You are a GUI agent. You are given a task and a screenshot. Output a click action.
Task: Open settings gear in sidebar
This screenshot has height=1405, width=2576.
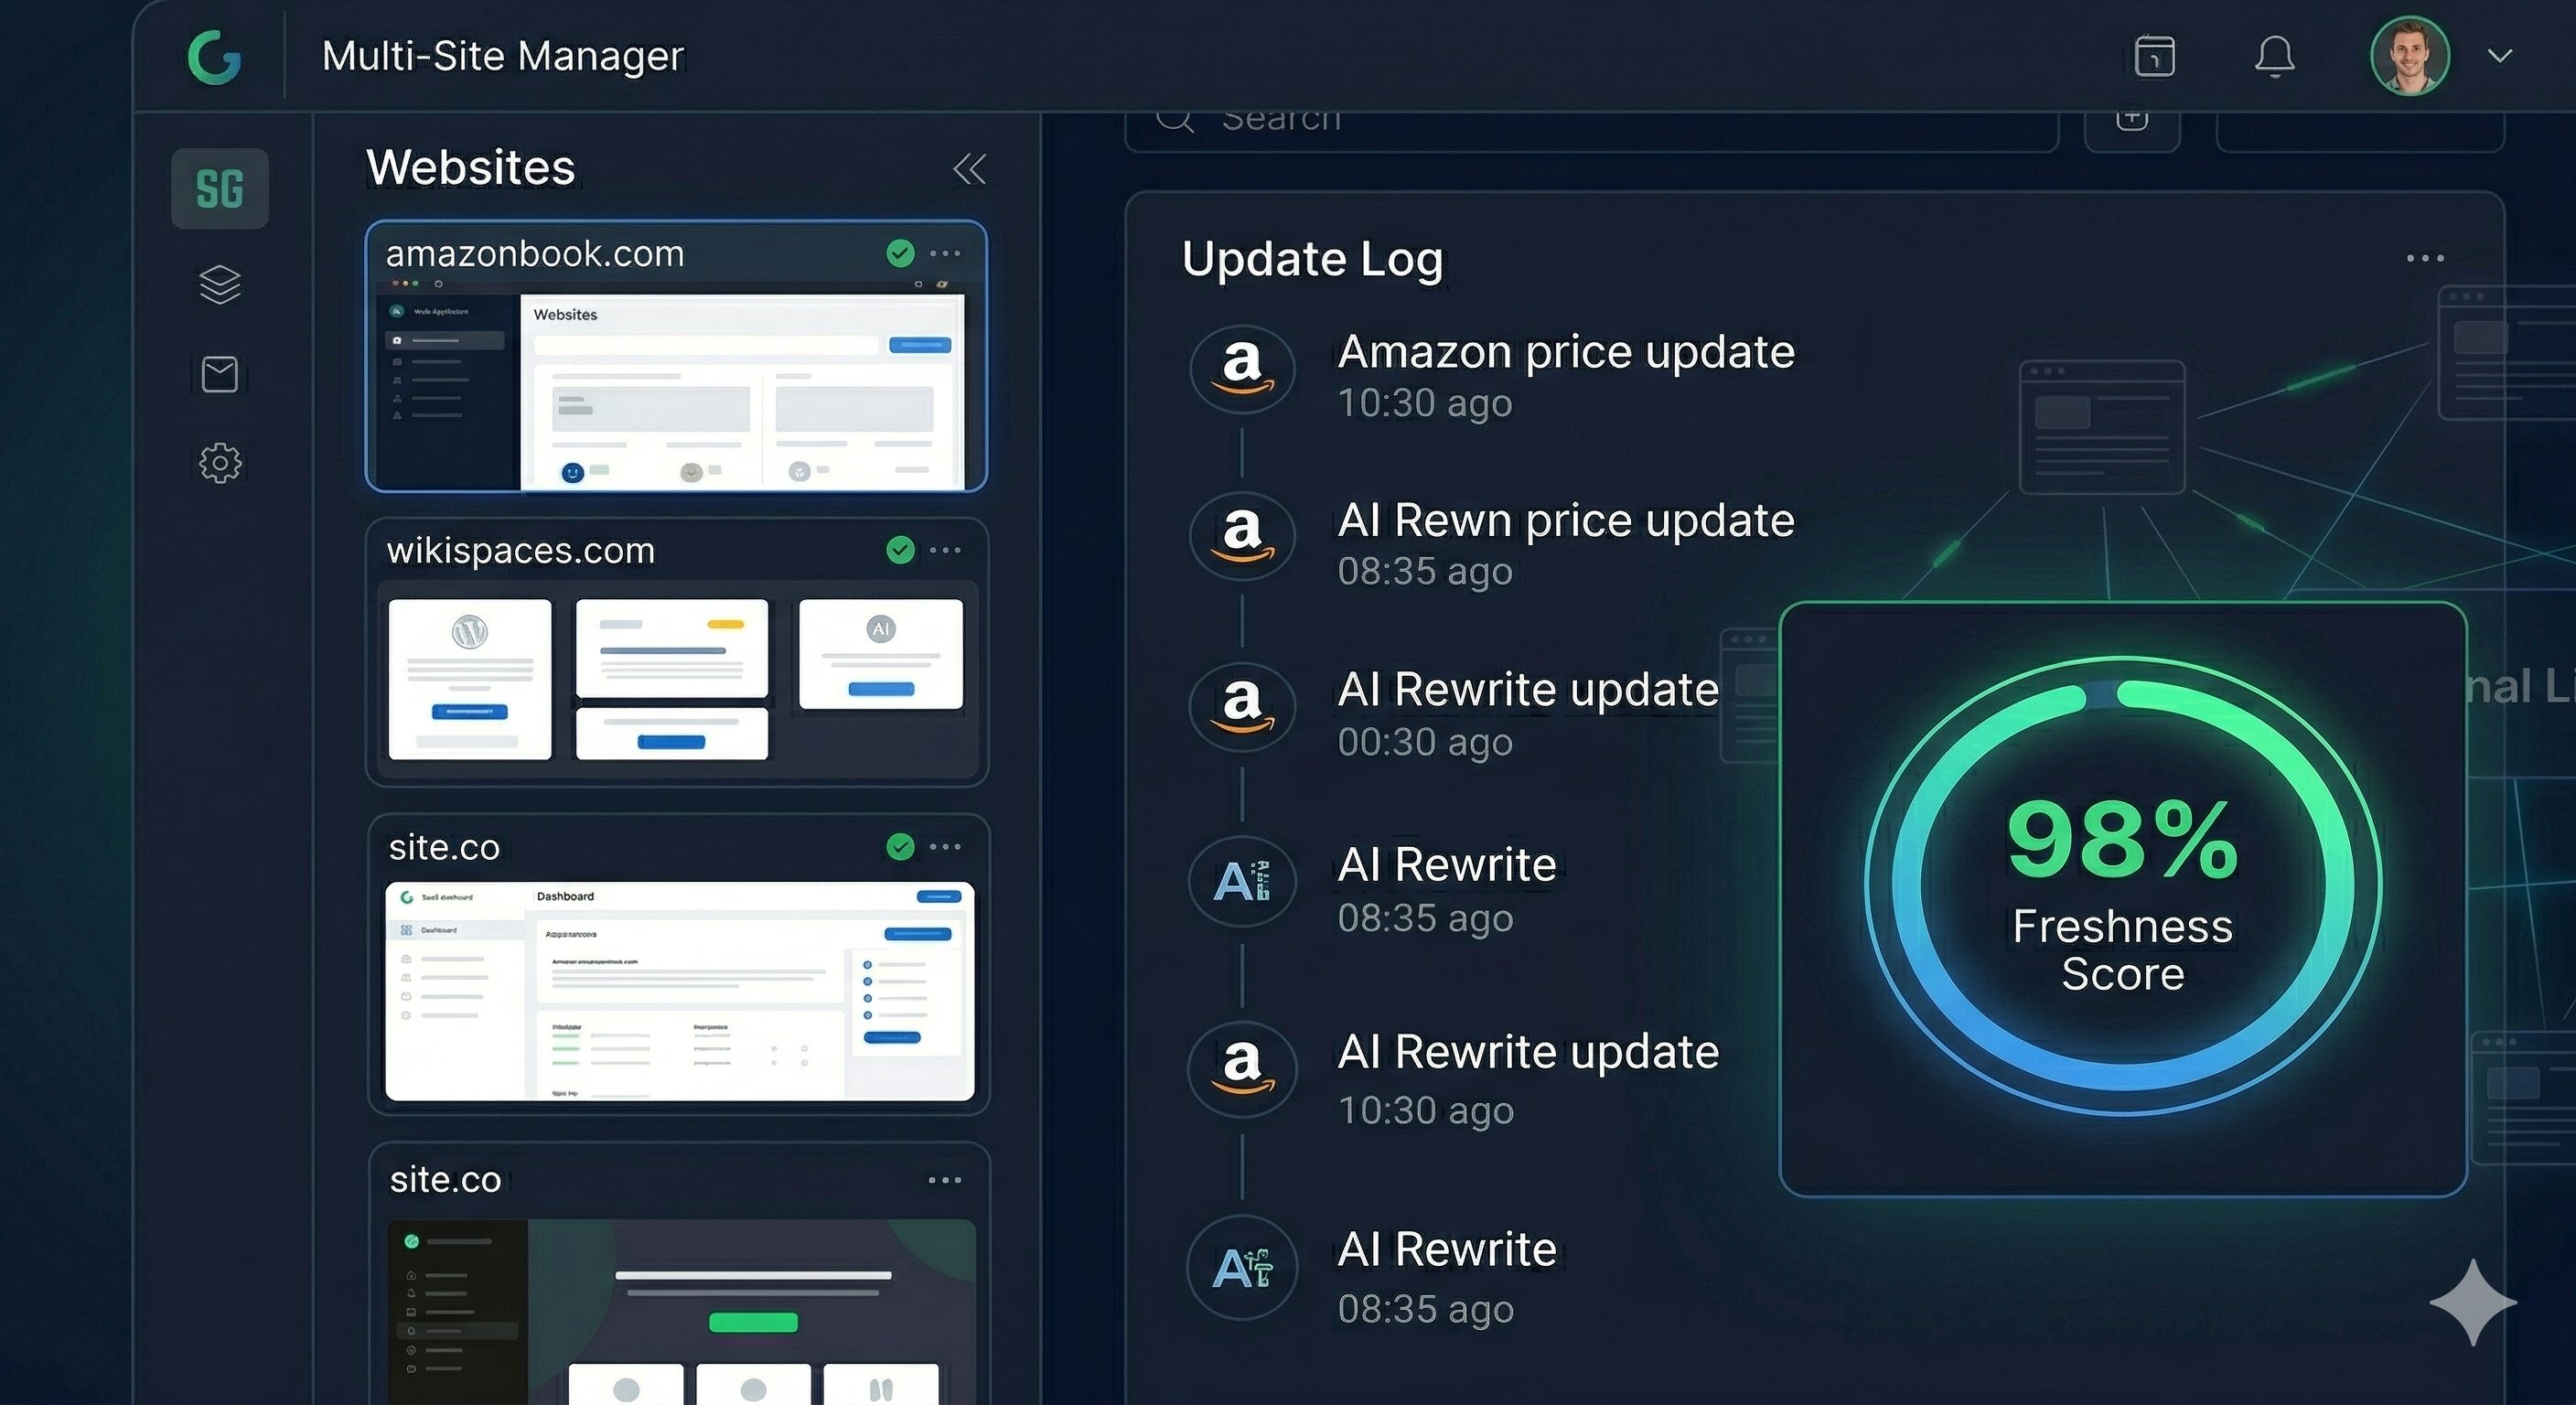(220, 463)
